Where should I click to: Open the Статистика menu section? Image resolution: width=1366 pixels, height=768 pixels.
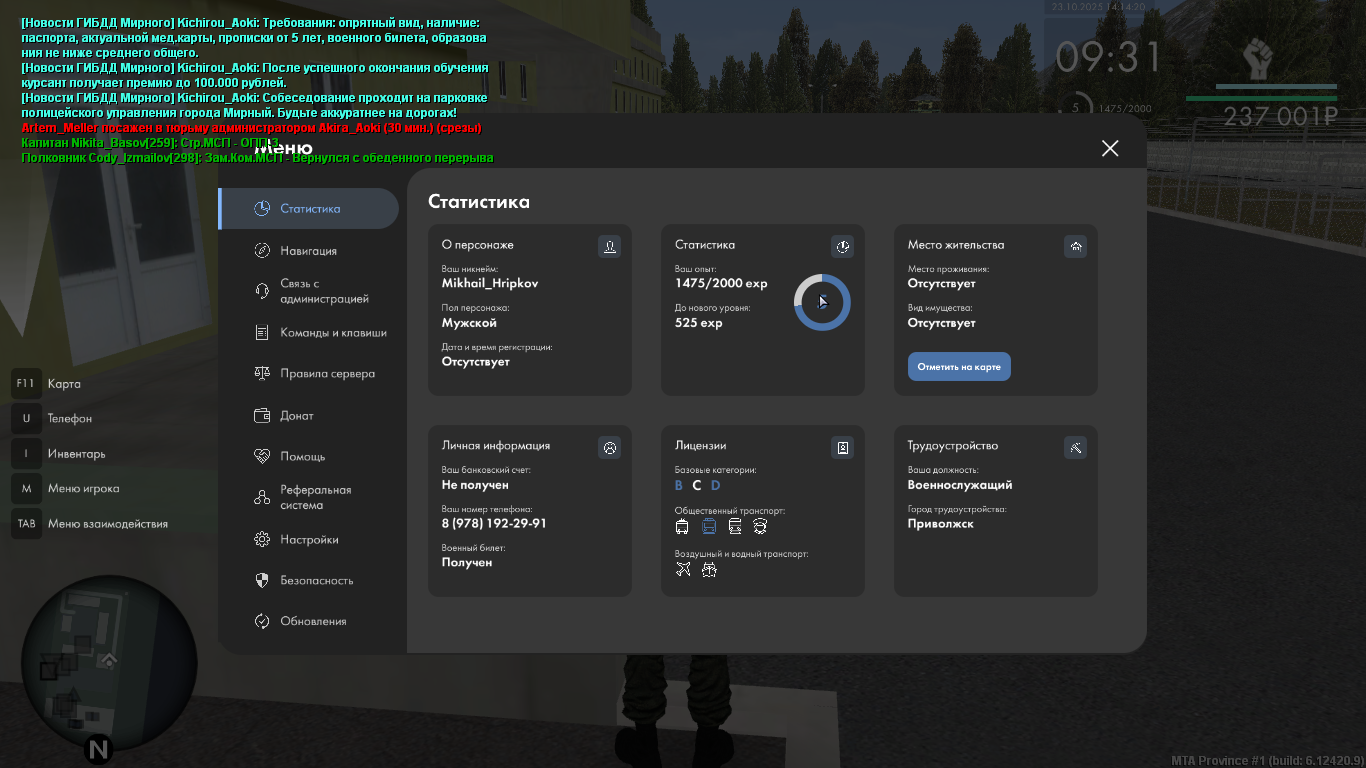[x=309, y=209]
